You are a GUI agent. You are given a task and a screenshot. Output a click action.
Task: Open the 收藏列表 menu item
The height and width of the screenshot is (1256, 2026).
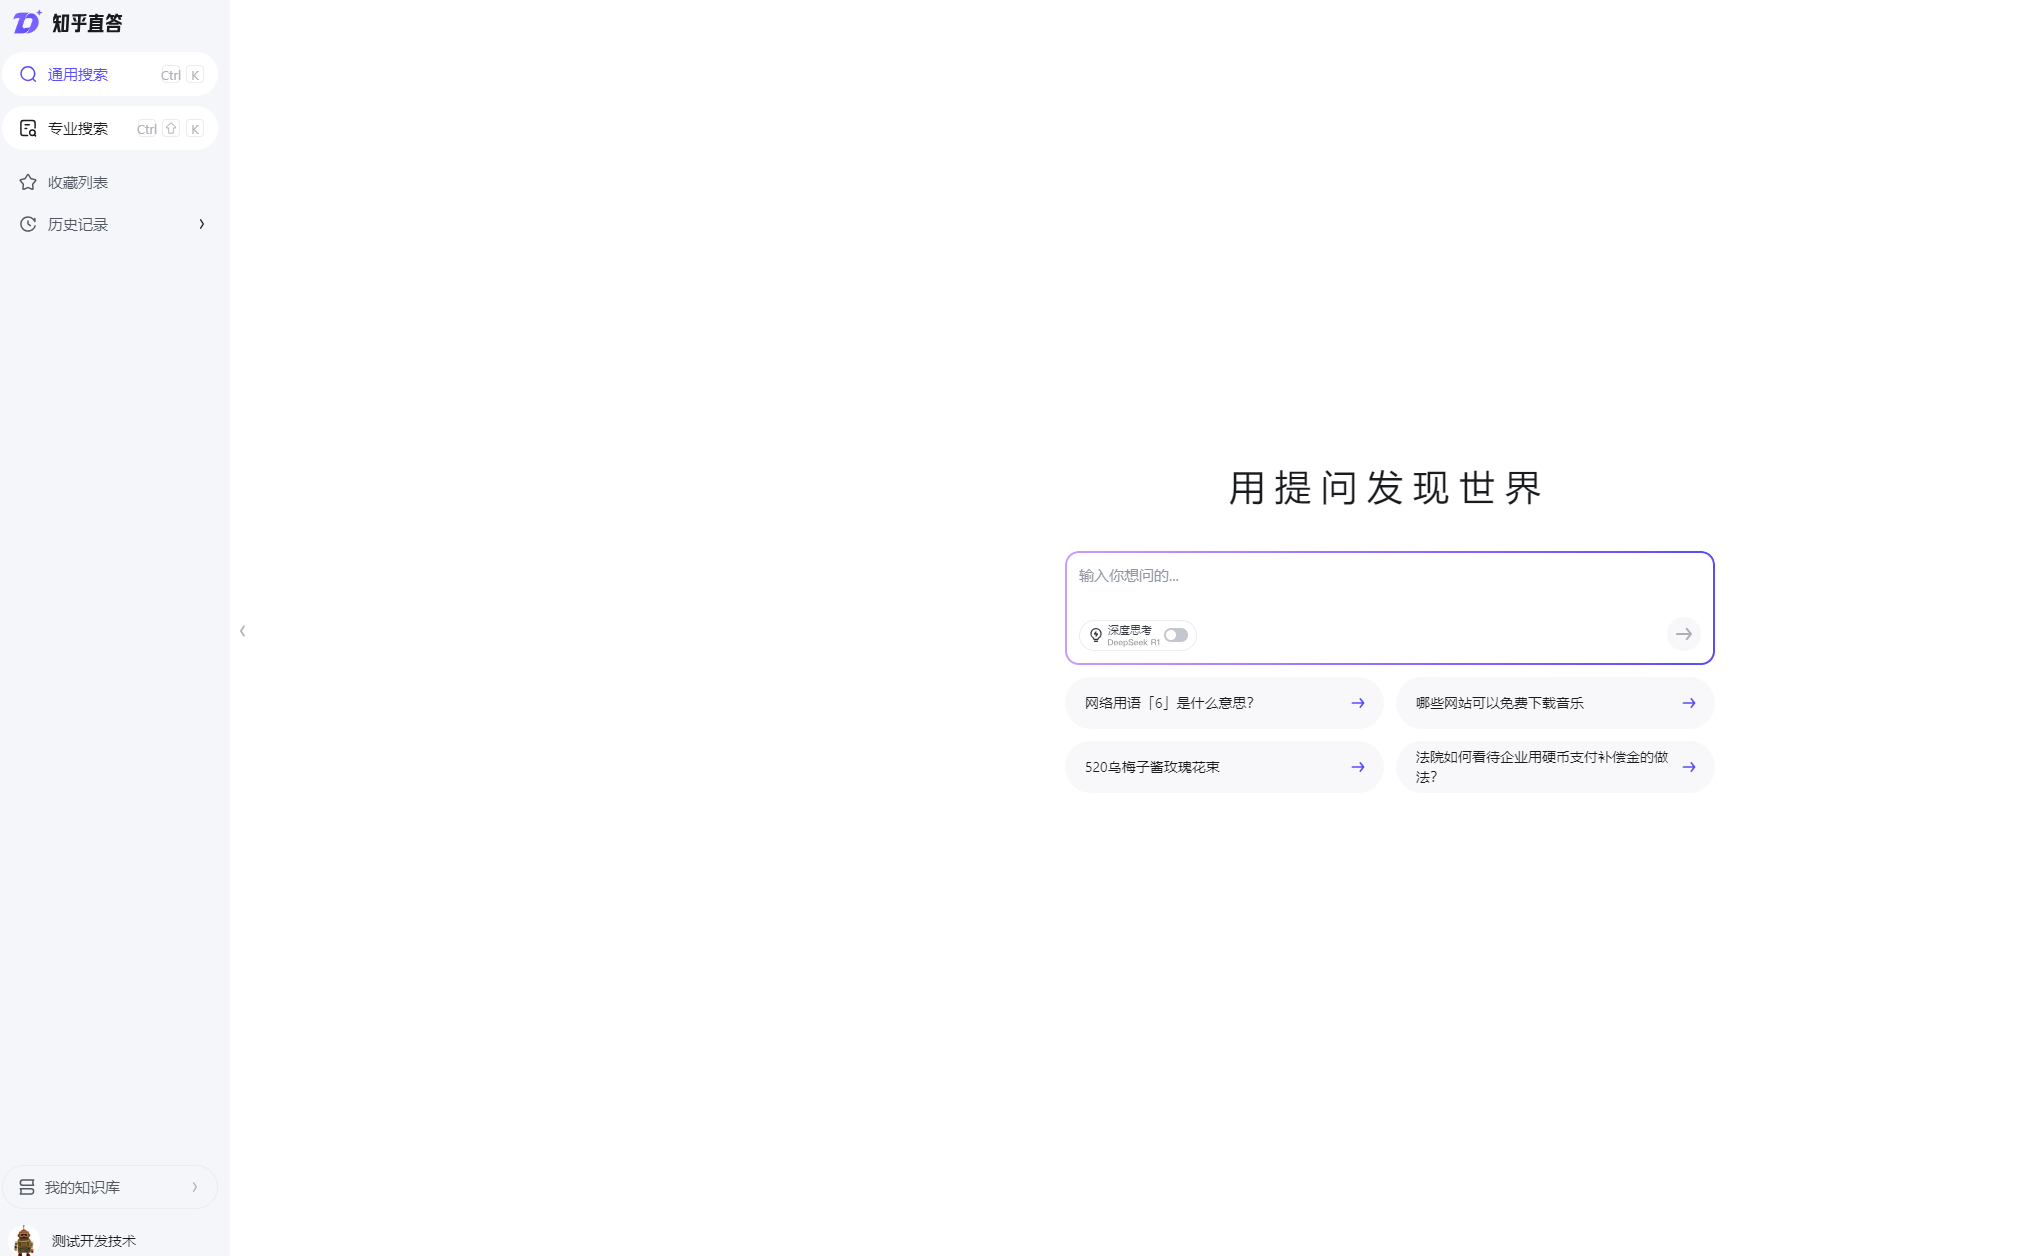(78, 182)
